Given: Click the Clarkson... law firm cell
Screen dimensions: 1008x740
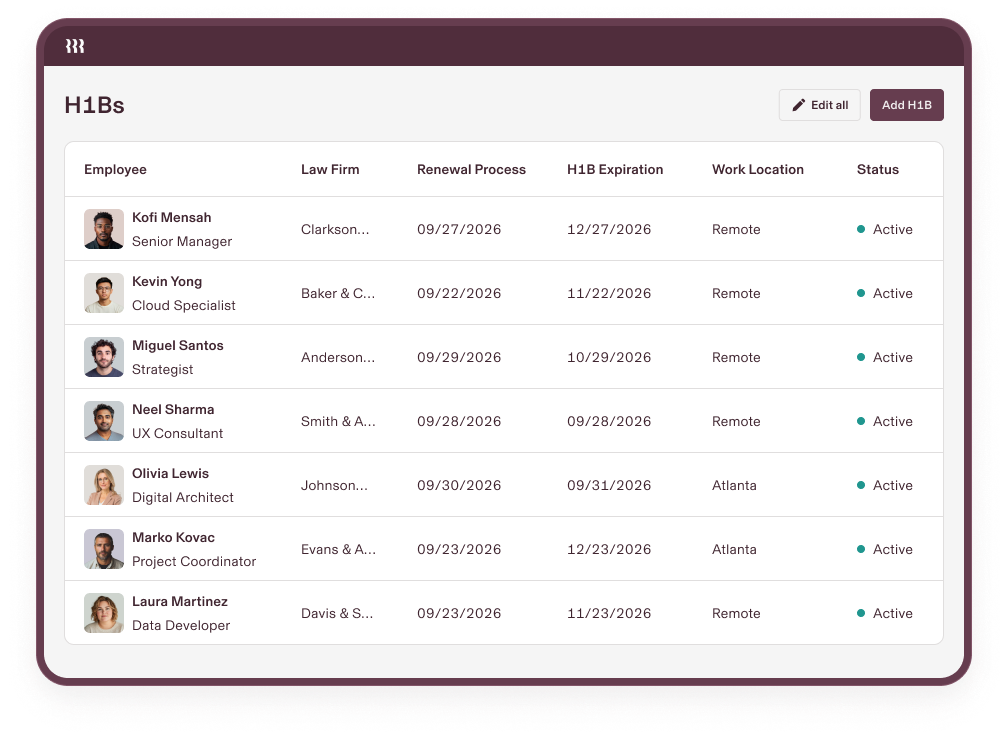Looking at the screenshot, I should tap(335, 229).
